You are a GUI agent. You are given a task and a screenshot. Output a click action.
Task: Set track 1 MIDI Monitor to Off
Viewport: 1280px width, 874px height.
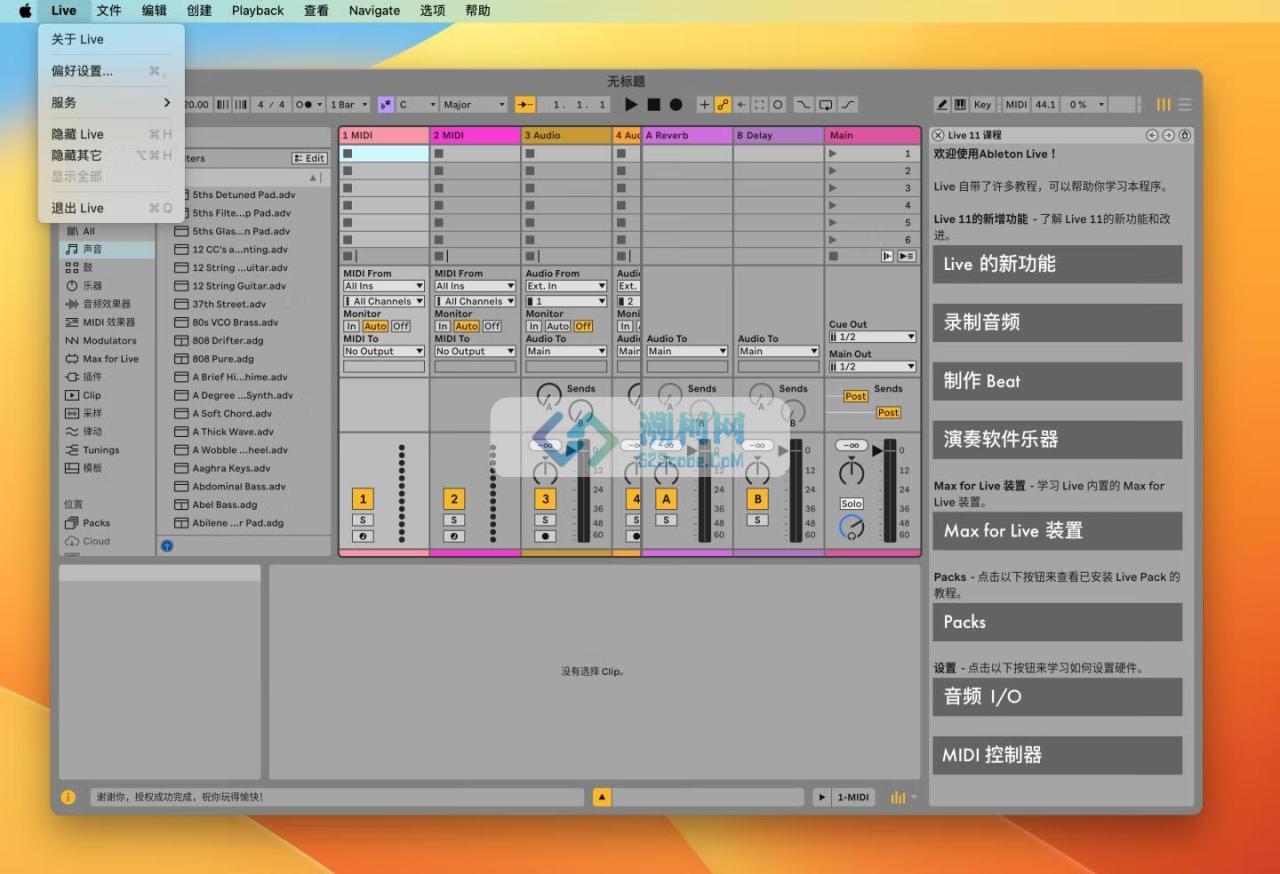401,326
